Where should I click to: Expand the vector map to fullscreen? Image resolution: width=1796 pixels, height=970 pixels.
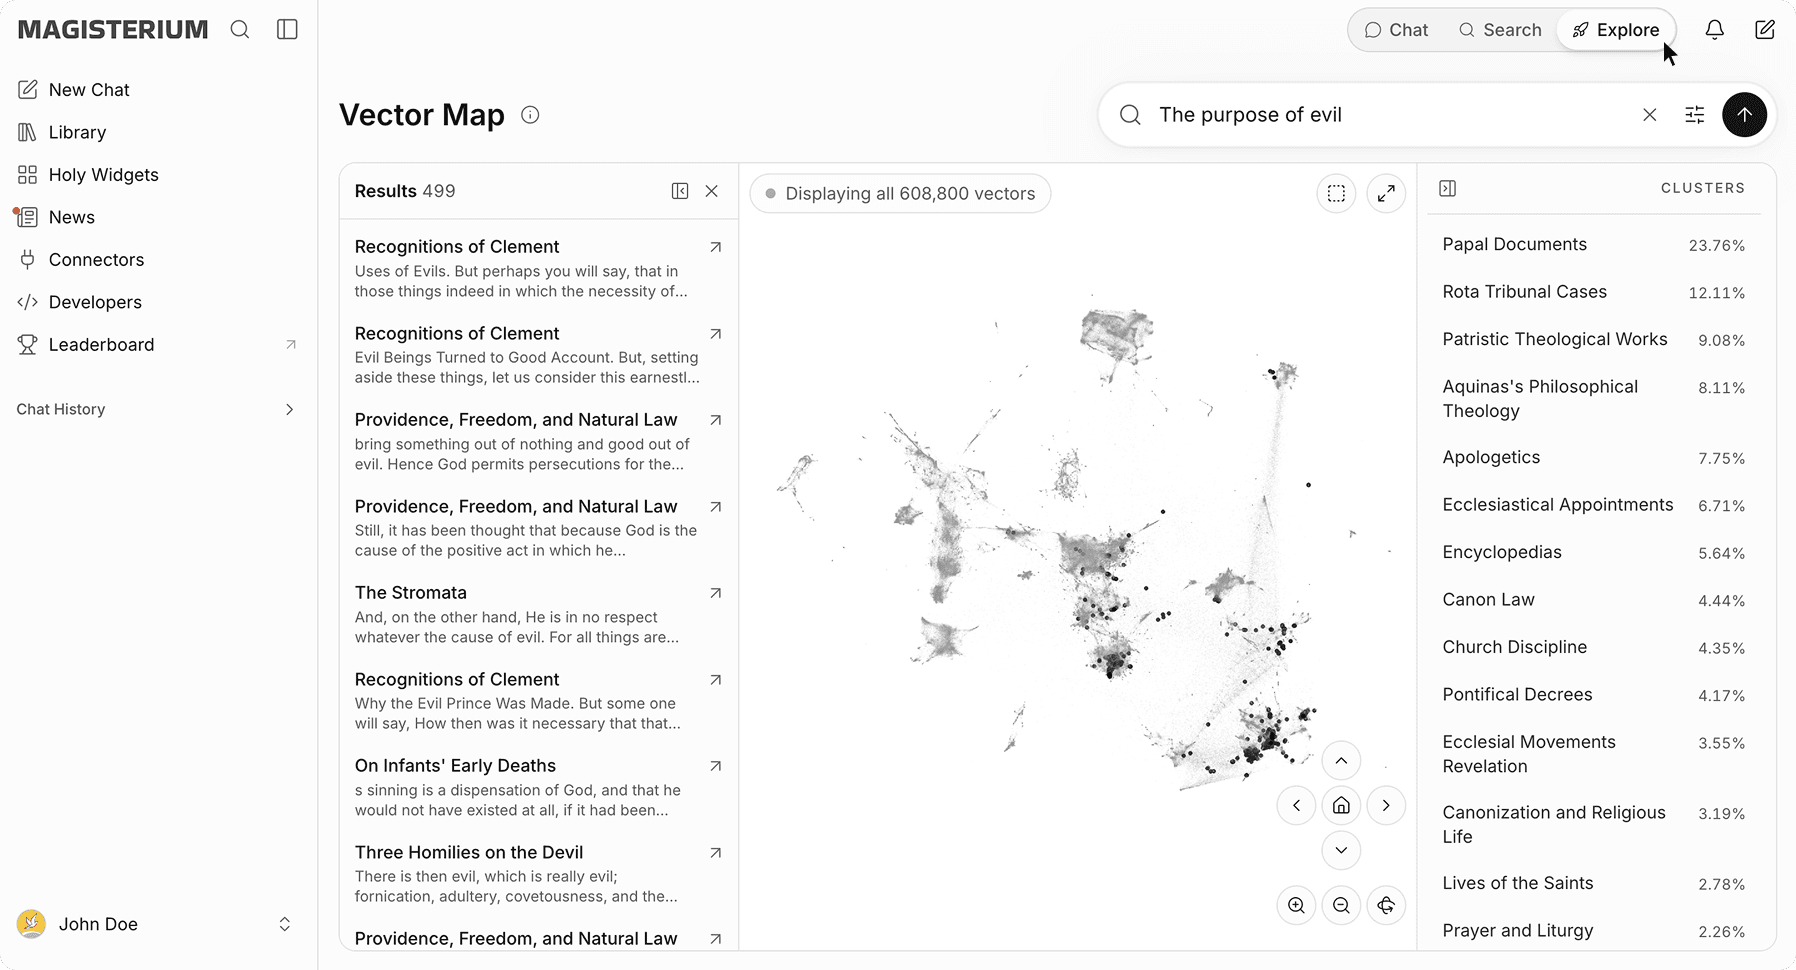coord(1386,193)
